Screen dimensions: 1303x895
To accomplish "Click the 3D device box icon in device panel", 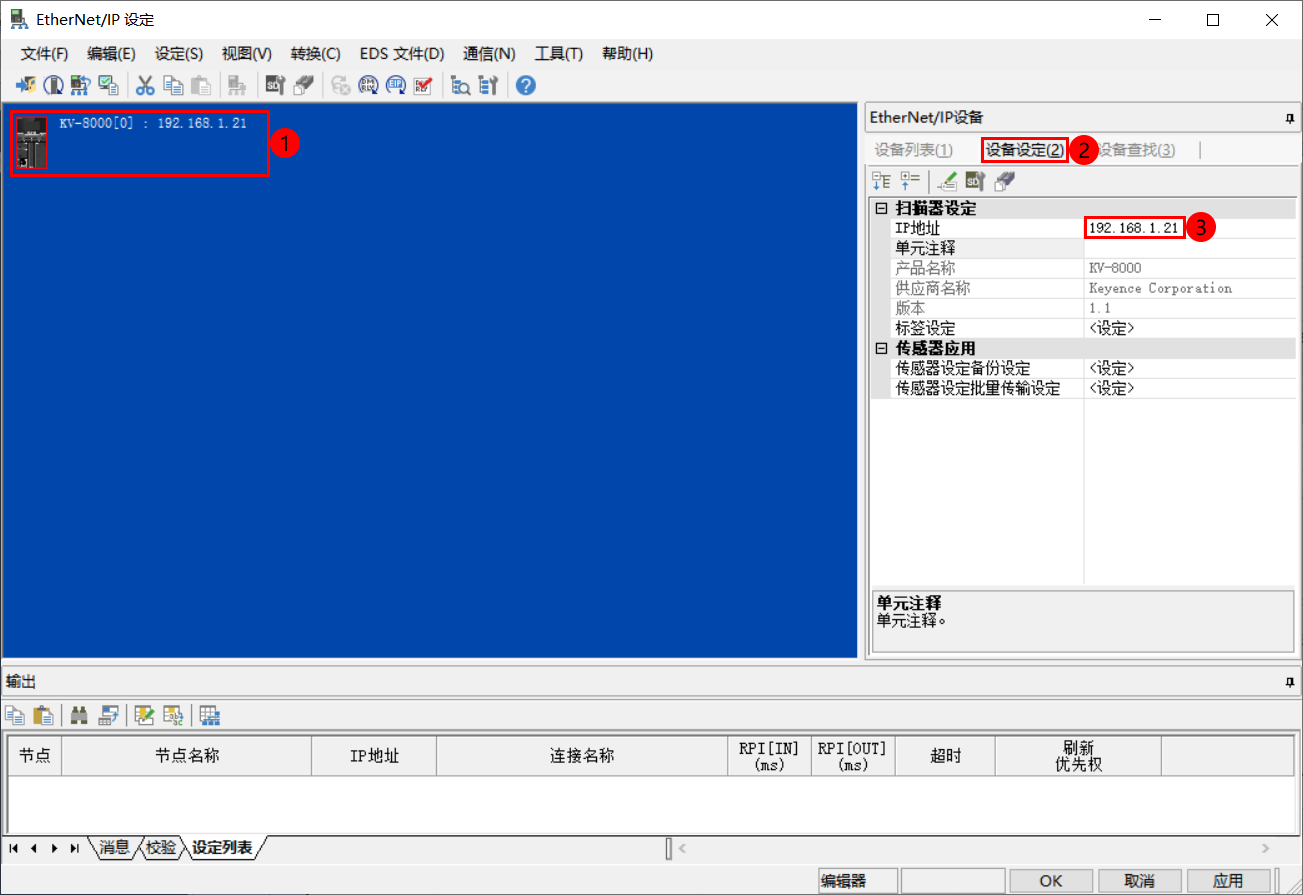I will 1003,181.
